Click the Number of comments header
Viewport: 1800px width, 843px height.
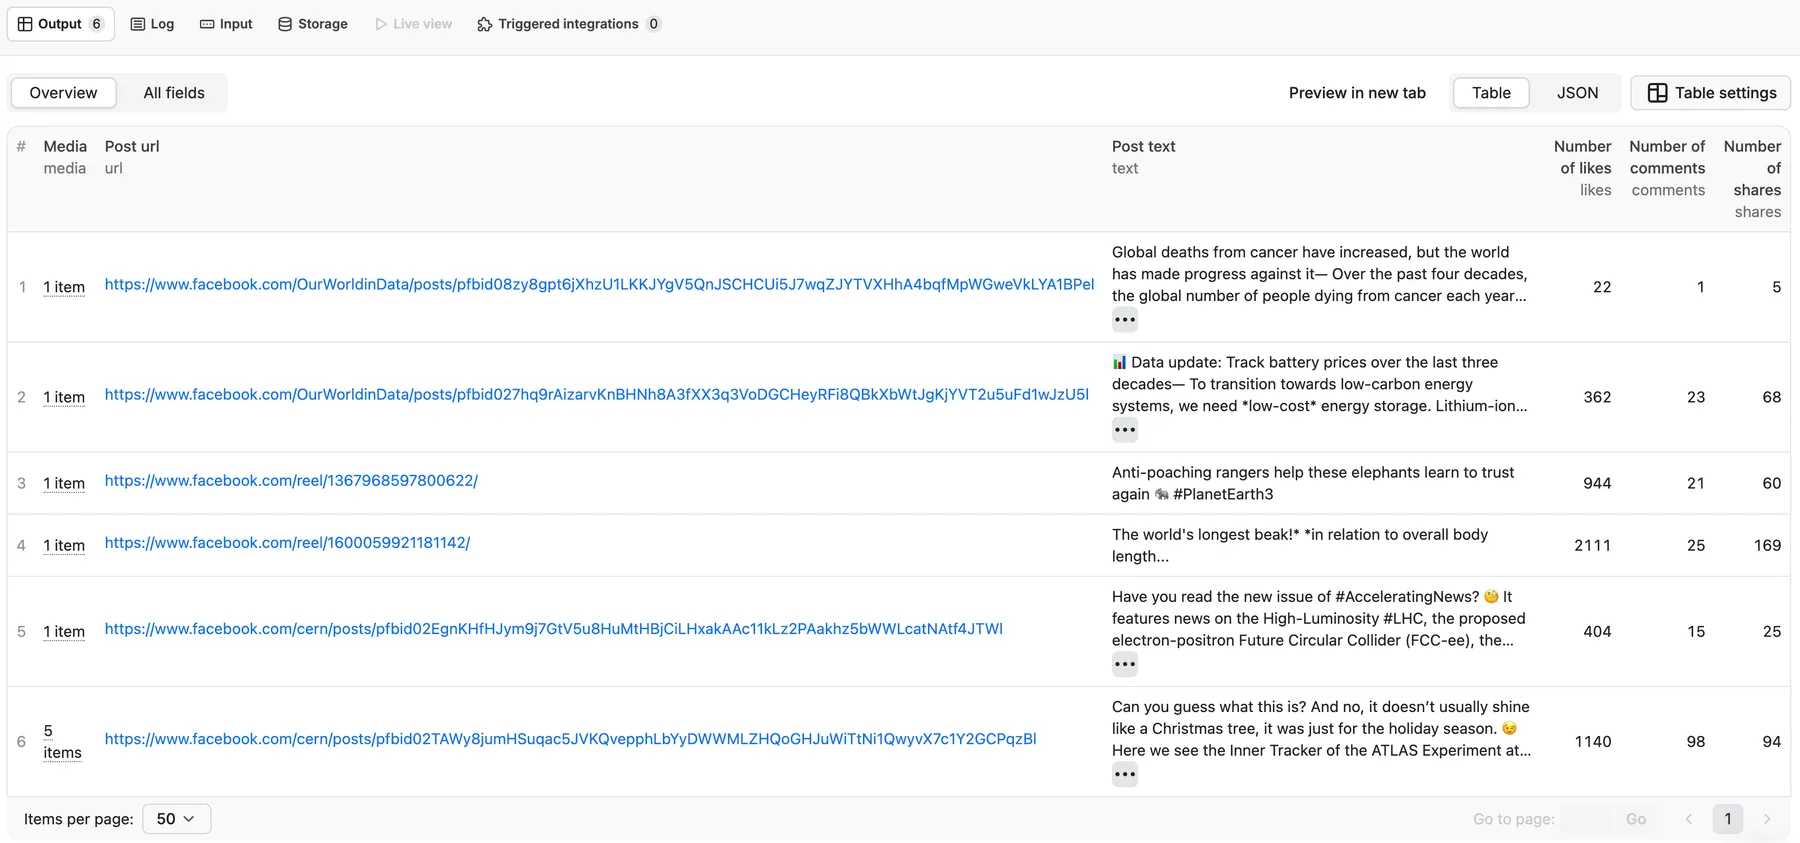1667,157
